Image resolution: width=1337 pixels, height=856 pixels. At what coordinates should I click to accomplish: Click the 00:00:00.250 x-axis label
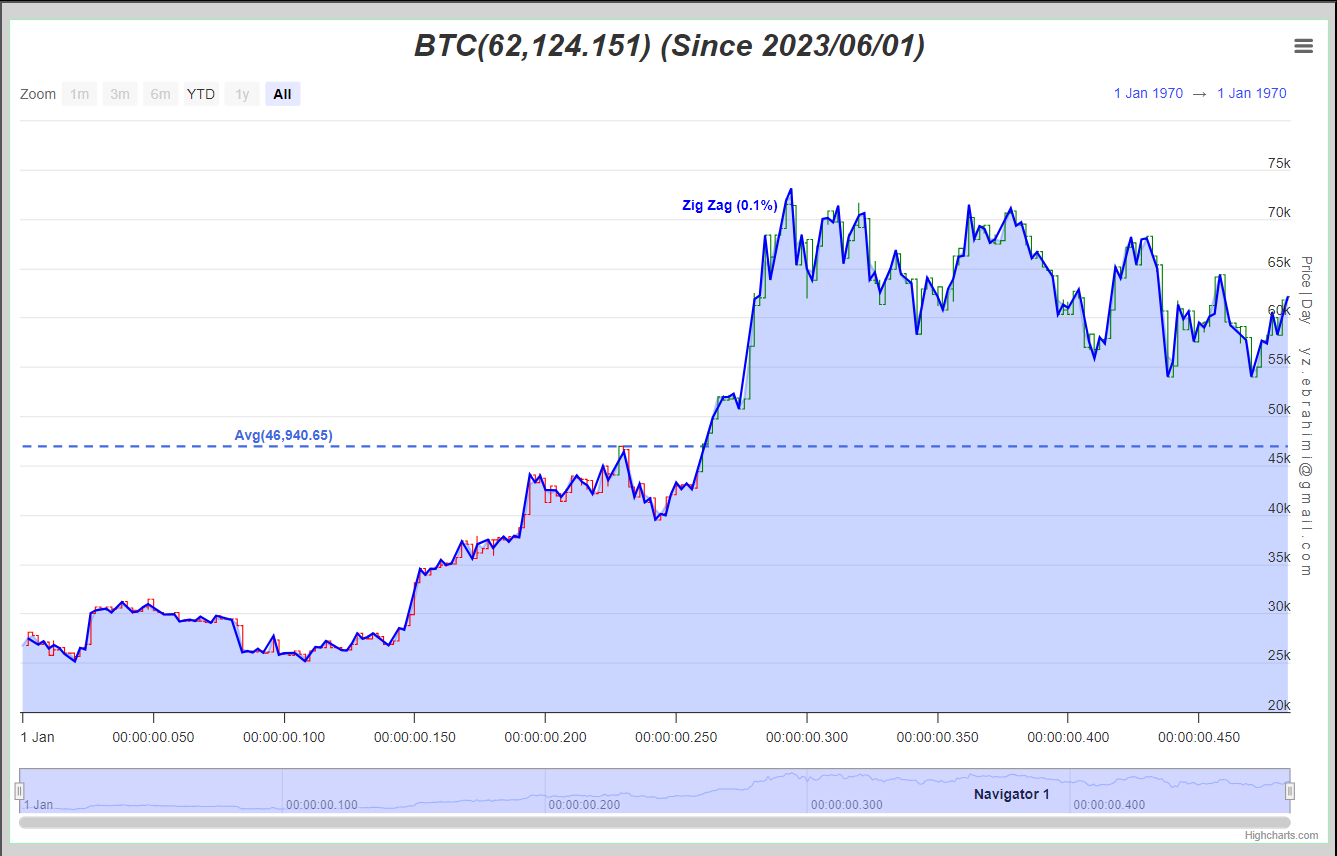click(676, 737)
